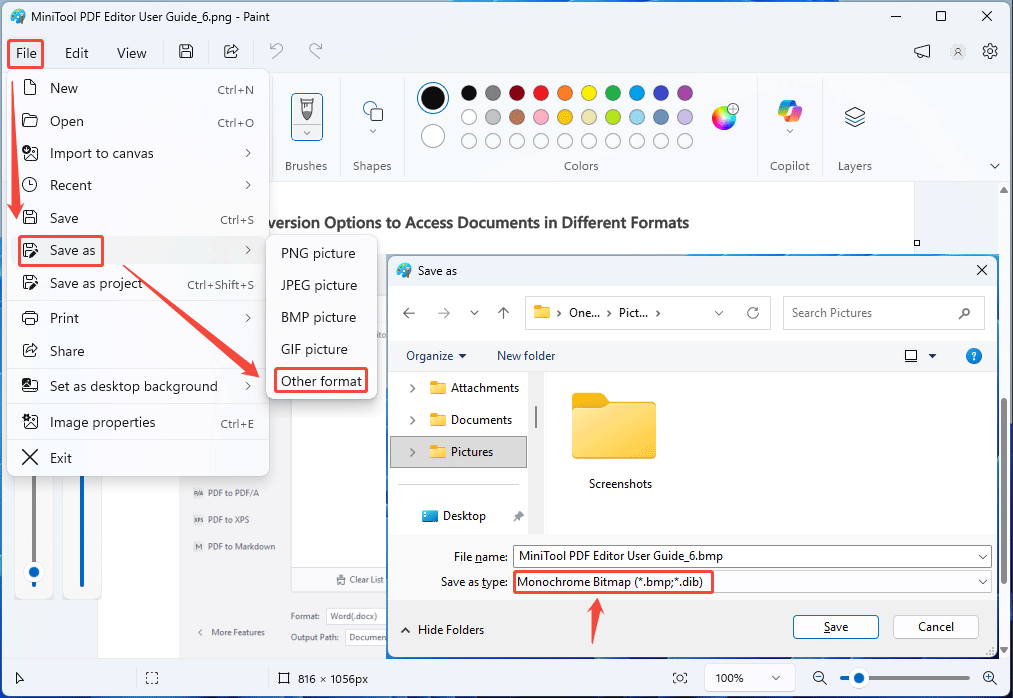
Task: Click the Back arrow in Save as dialog
Action: pos(409,313)
